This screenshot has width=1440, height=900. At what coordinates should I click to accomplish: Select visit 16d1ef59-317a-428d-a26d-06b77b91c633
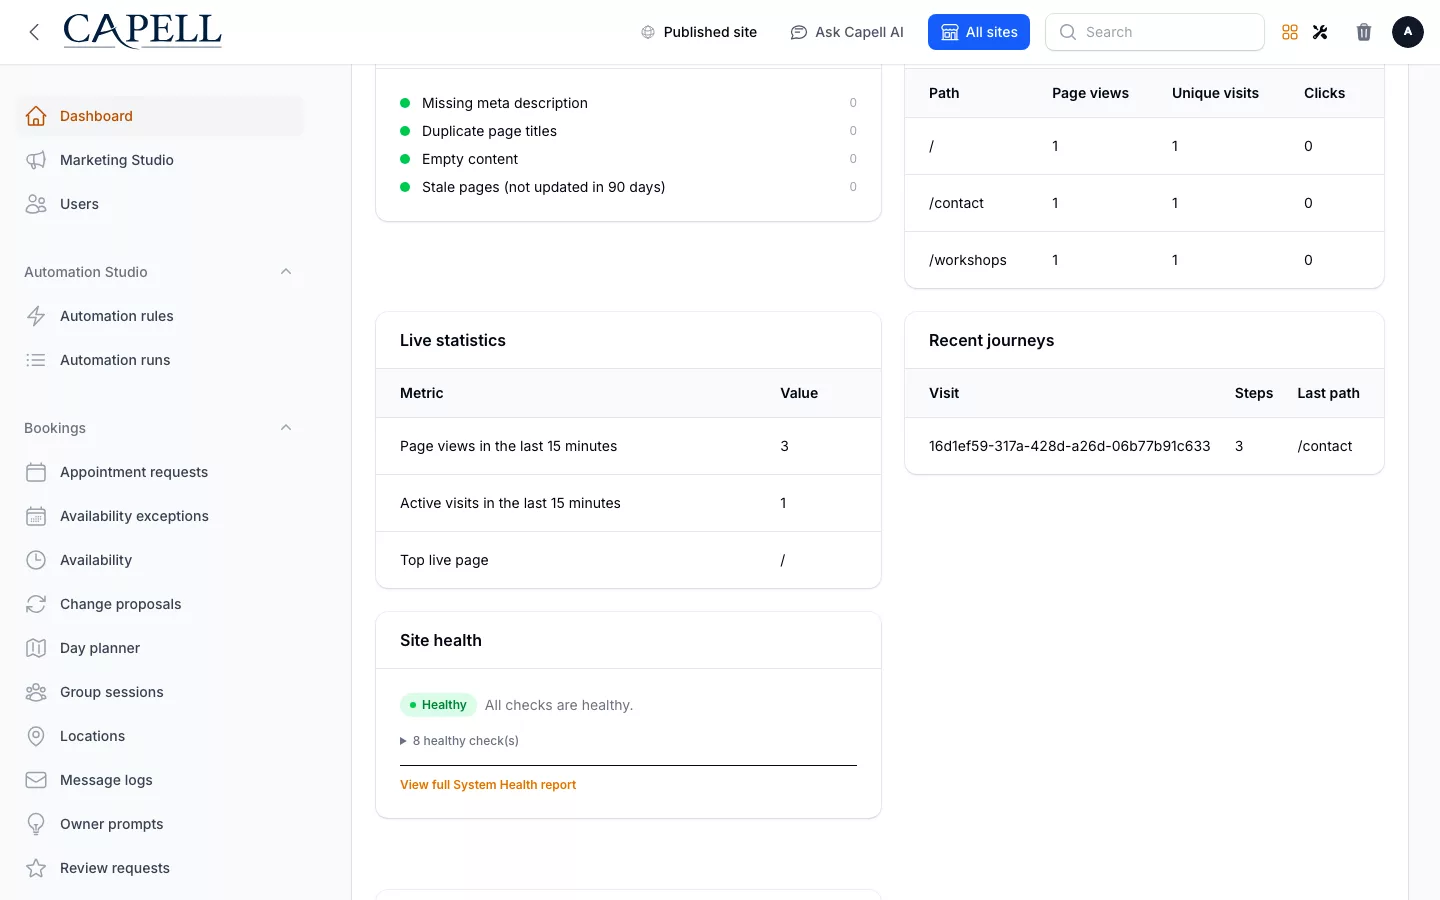pyautogui.click(x=1069, y=446)
